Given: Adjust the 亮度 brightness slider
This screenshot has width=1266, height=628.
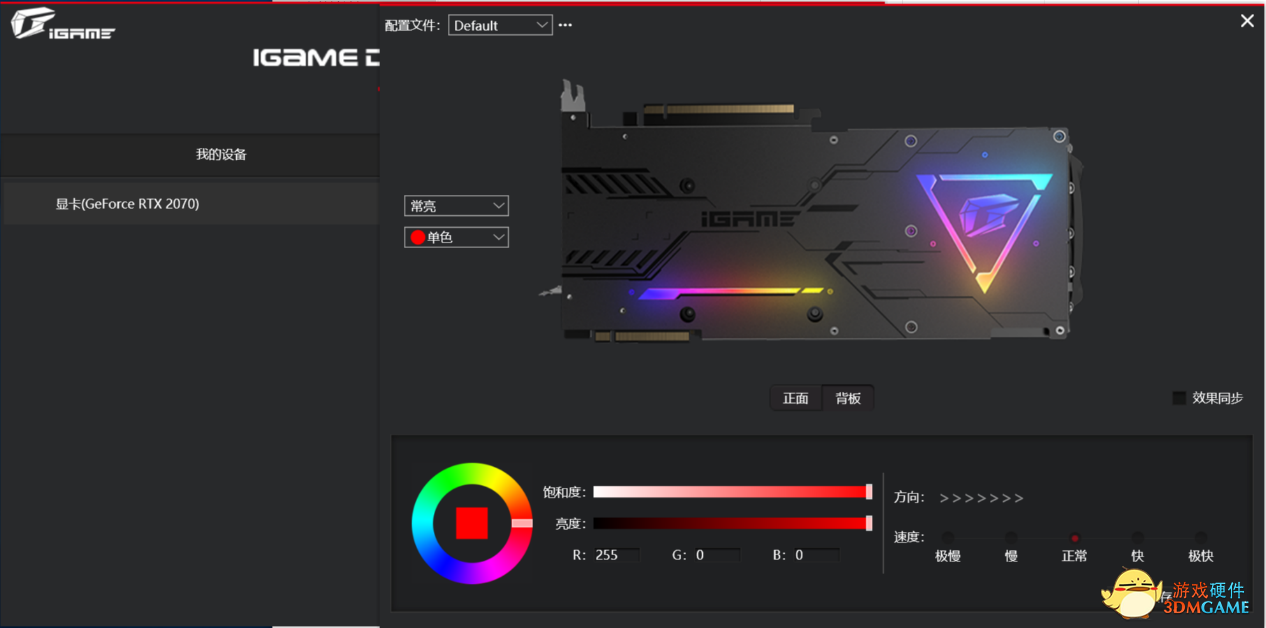Looking at the screenshot, I should (x=733, y=523).
